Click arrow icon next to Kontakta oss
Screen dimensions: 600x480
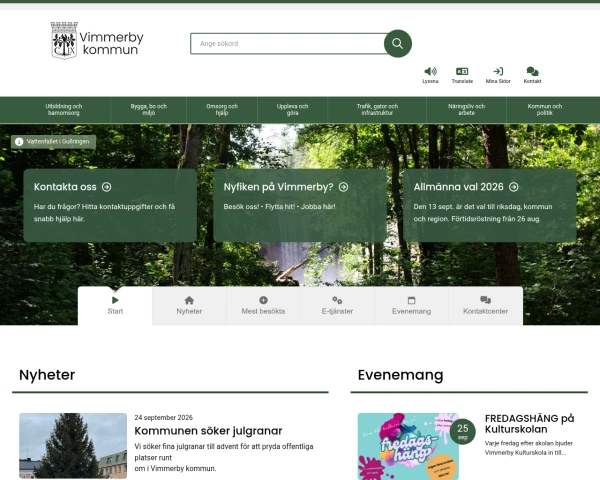tap(106, 187)
